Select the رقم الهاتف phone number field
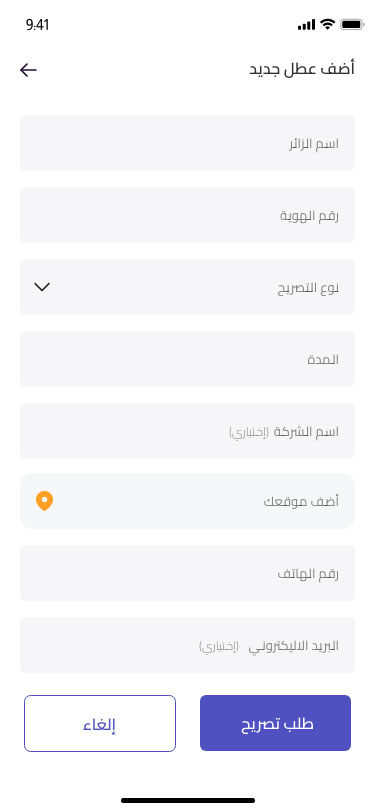 188,573
